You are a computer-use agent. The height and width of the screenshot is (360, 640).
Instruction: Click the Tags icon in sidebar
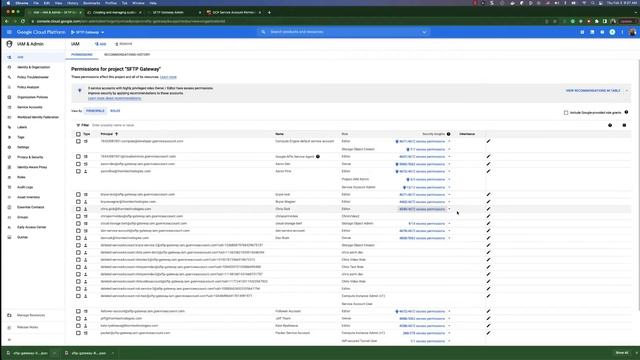(9, 137)
